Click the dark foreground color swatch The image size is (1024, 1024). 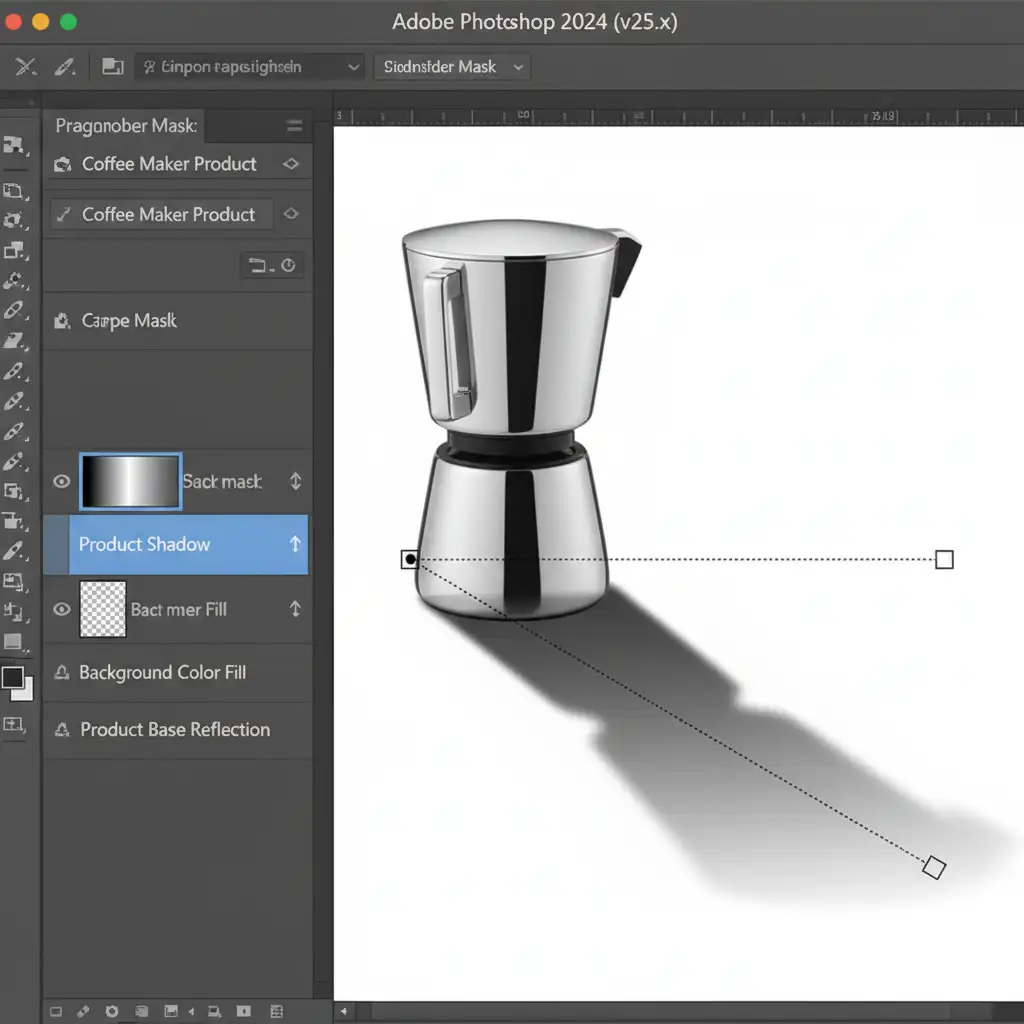[x=13, y=678]
